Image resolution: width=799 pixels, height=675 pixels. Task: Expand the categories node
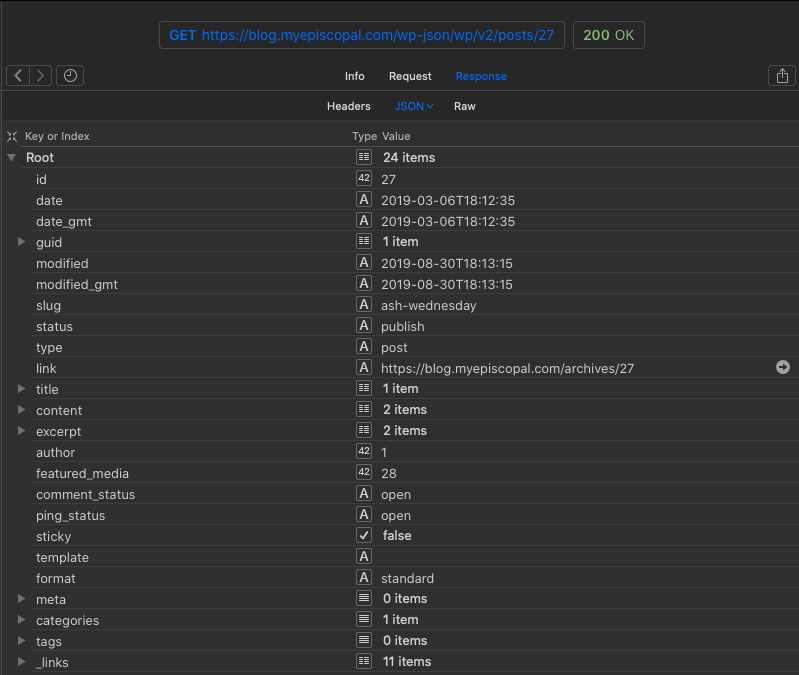pos(21,619)
